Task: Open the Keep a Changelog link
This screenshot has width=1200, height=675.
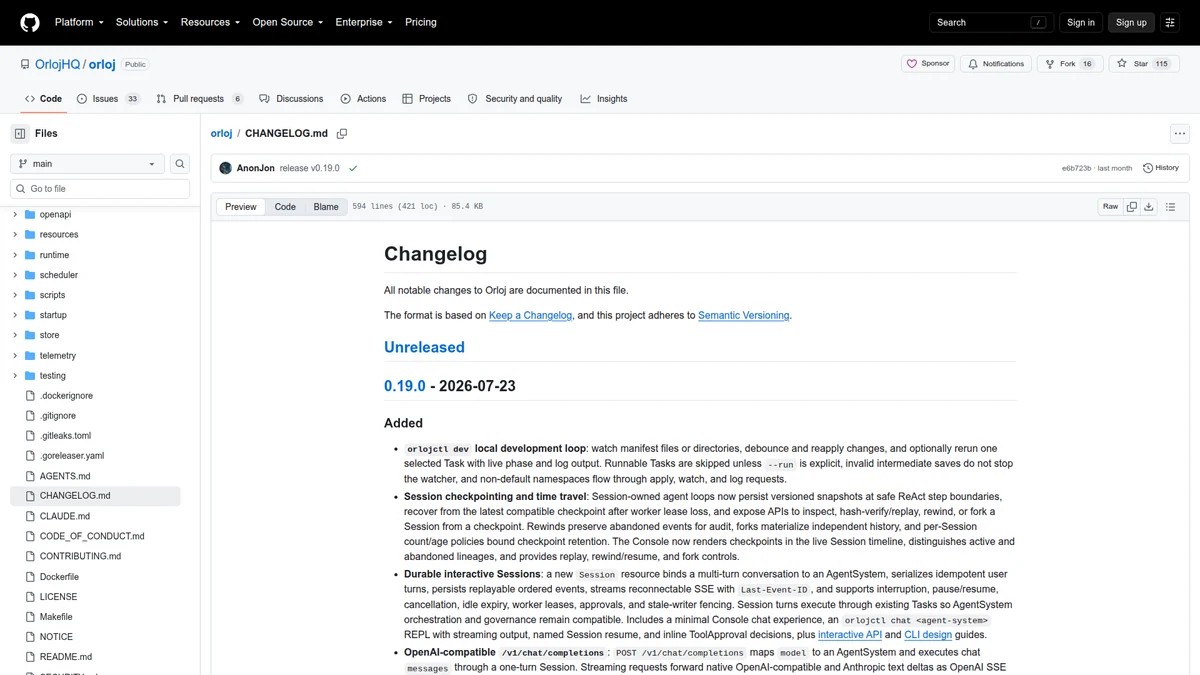Action: [530, 315]
